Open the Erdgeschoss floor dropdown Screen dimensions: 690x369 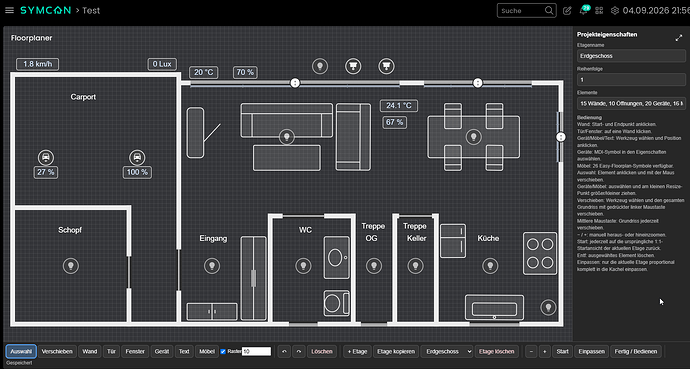447,351
